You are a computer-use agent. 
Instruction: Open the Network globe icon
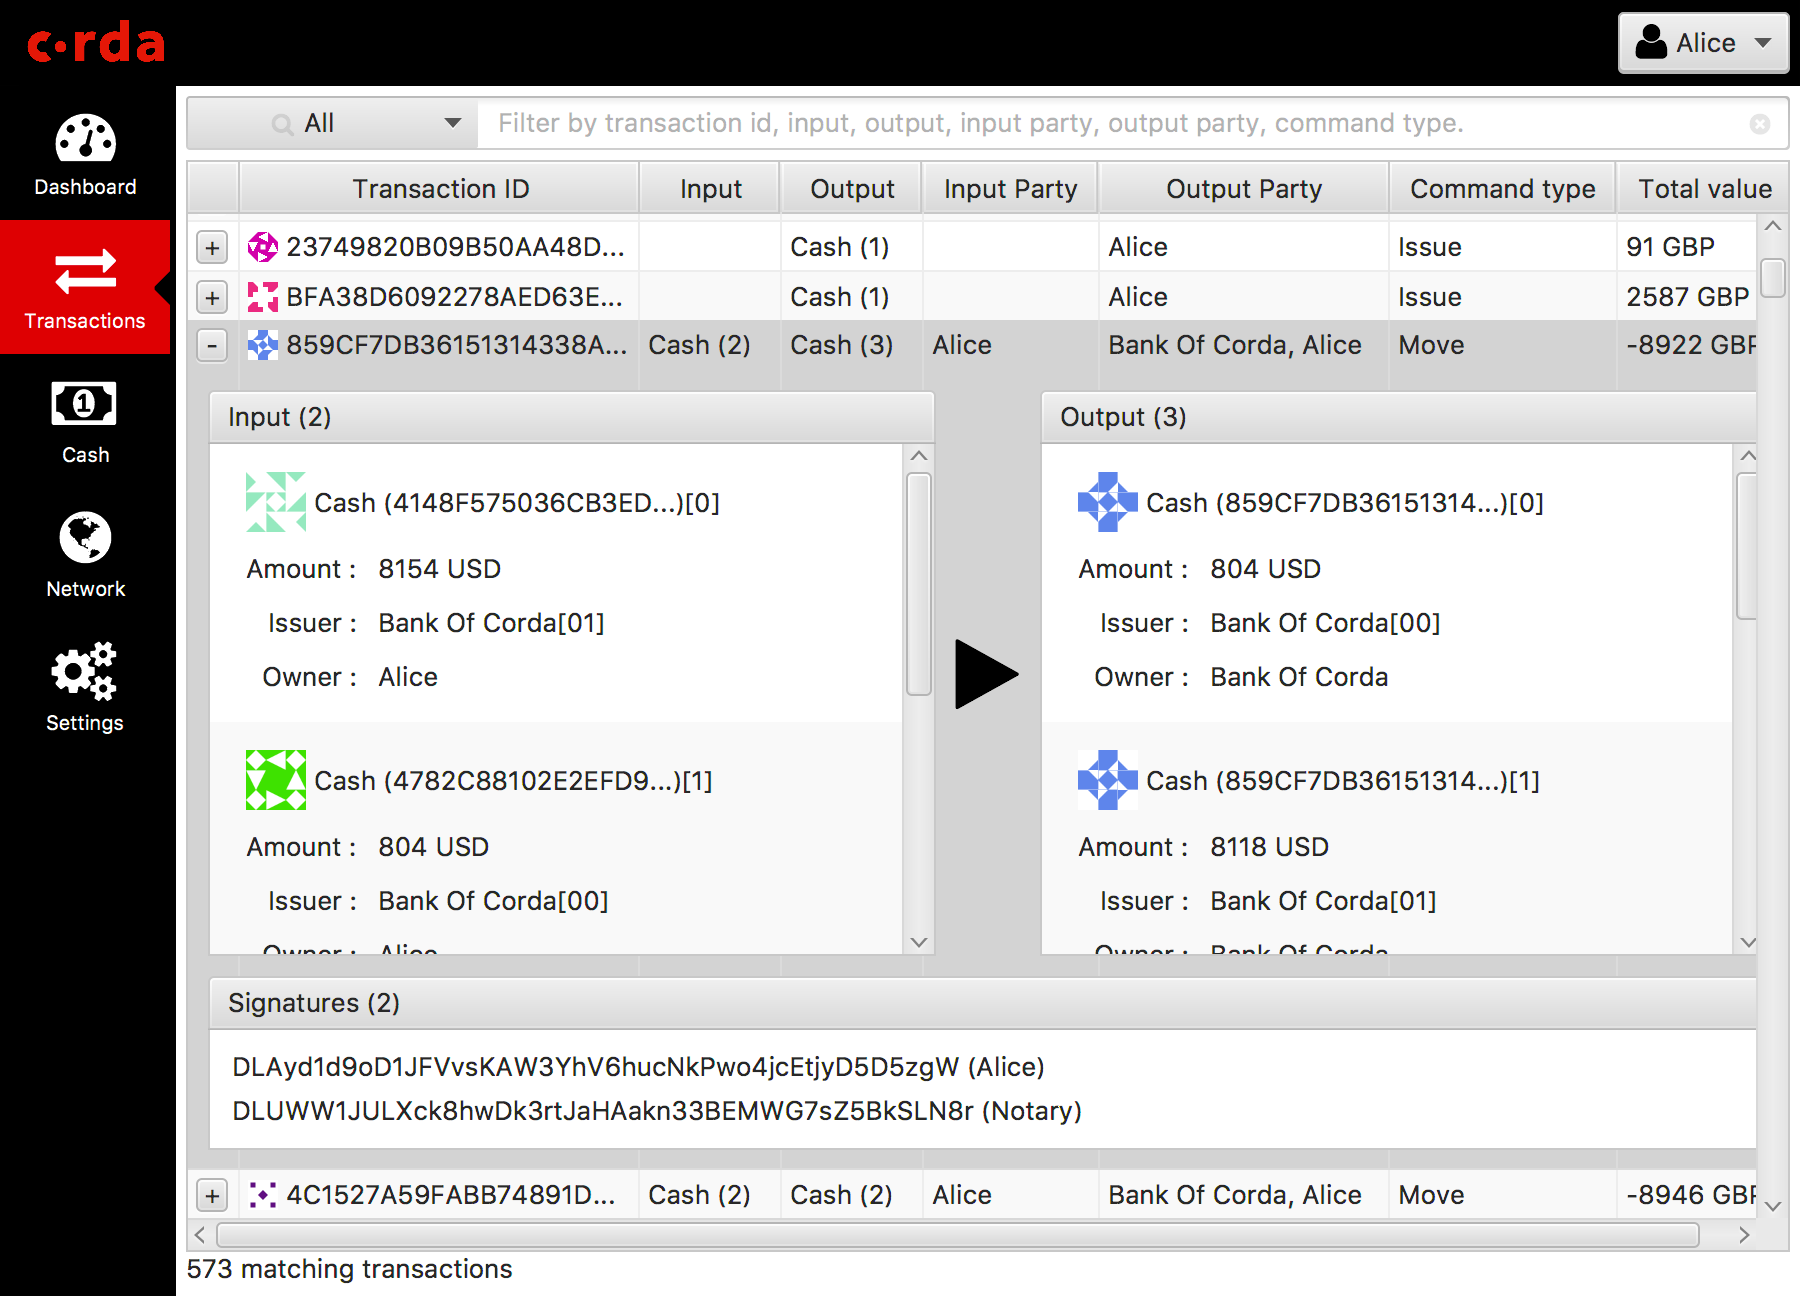(x=85, y=537)
